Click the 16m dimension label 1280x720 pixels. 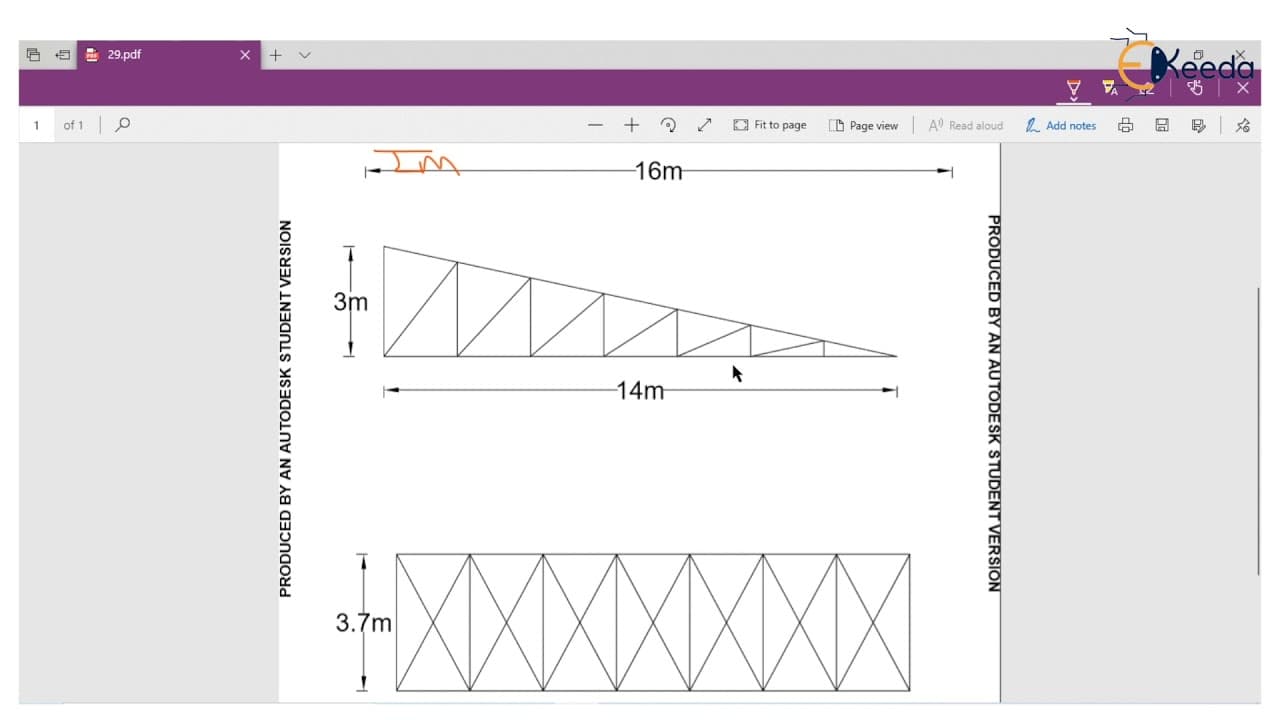pyautogui.click(x=658, y=171)
